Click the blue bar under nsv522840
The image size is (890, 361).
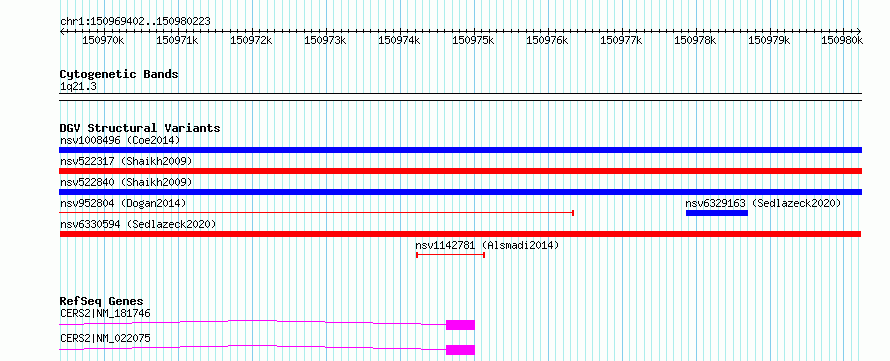pos(460,192)
